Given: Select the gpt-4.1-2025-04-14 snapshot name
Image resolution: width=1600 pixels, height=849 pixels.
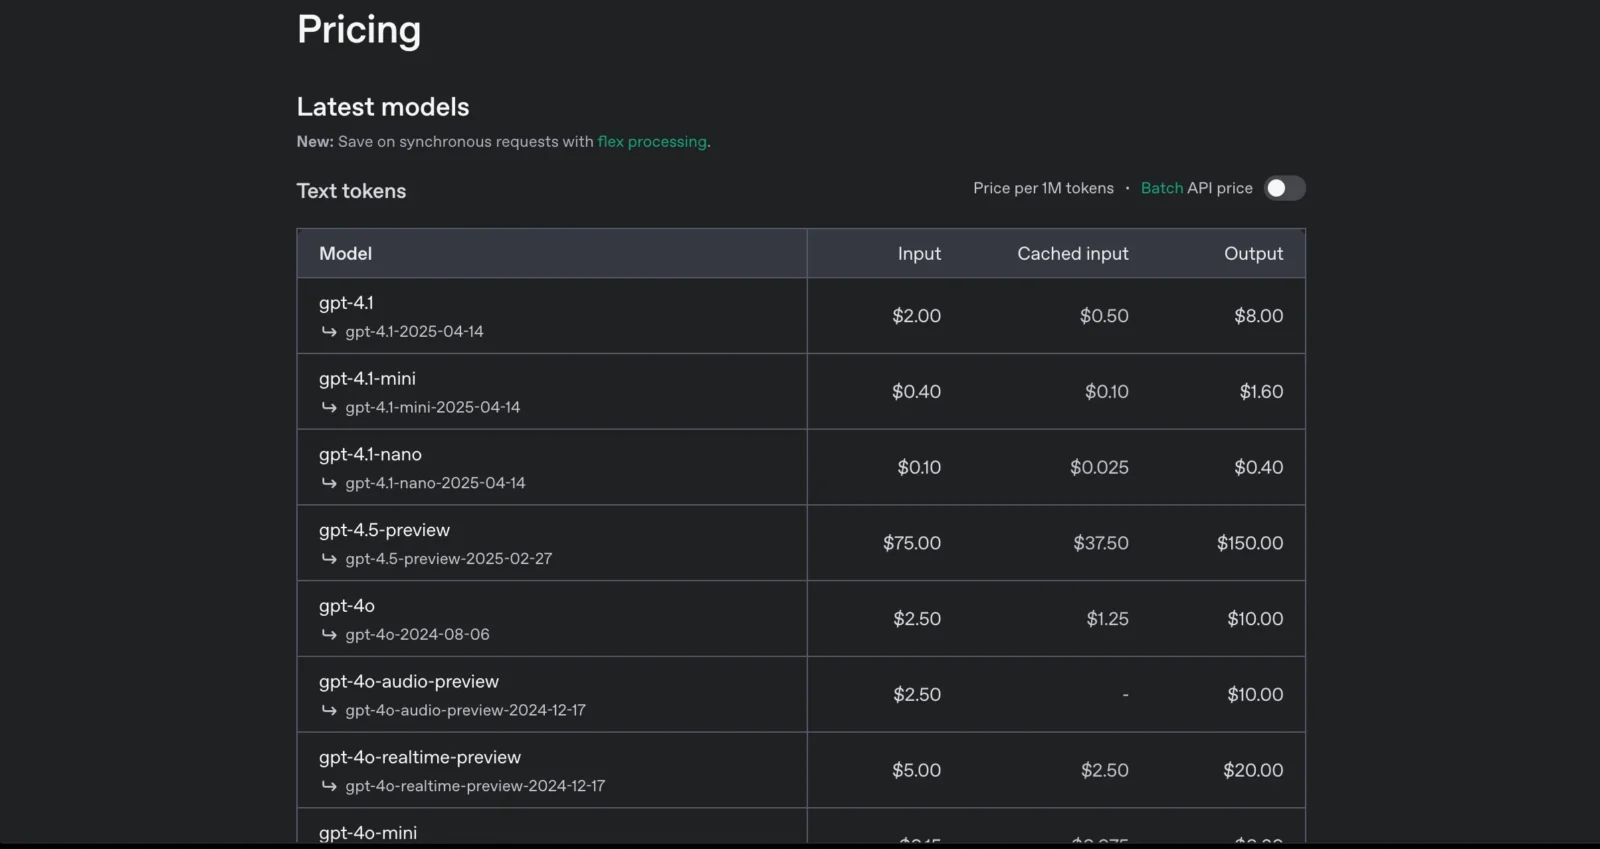Looking at the screenshot, I should [x=414, y=332].
